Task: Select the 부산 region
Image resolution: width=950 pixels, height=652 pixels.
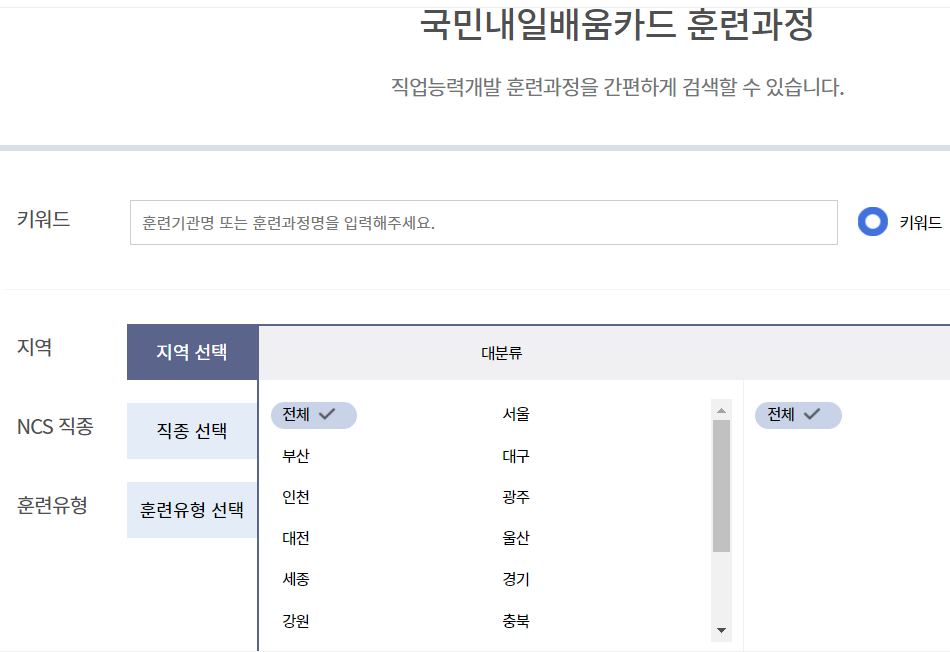Action: coord(296,456)
